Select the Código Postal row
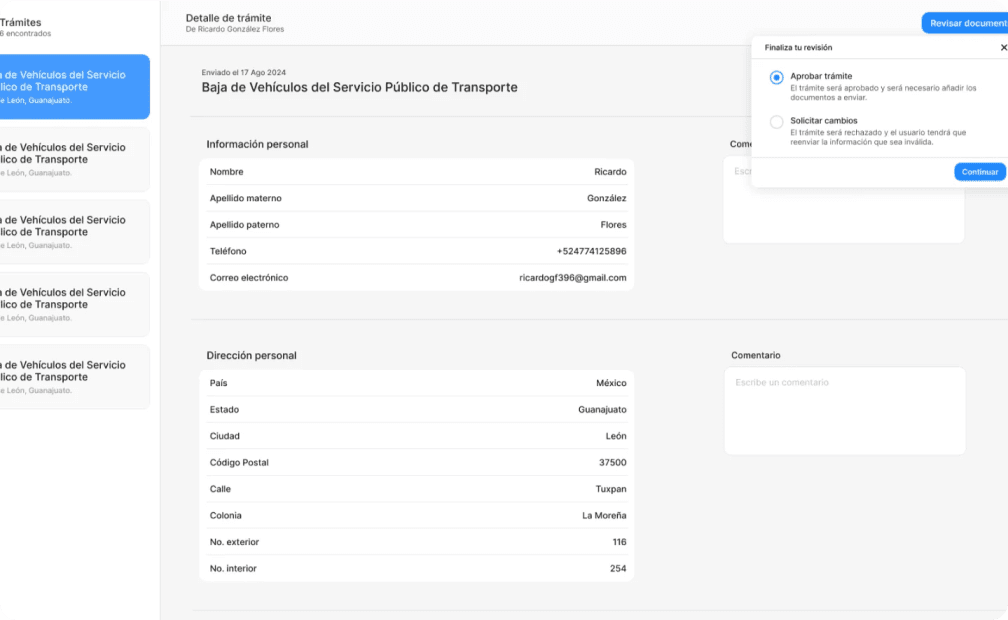 [417, 463]
